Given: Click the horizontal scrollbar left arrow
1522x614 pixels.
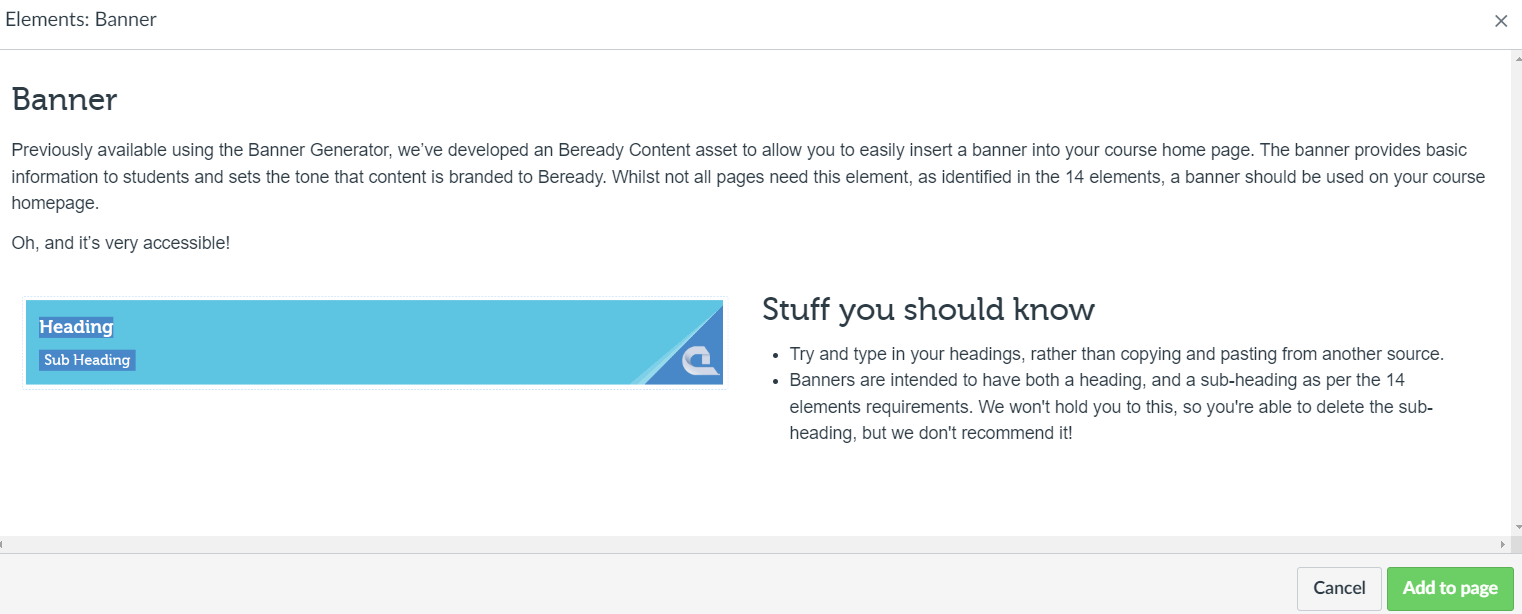Looking at the screenshot, I should (5, 545).
